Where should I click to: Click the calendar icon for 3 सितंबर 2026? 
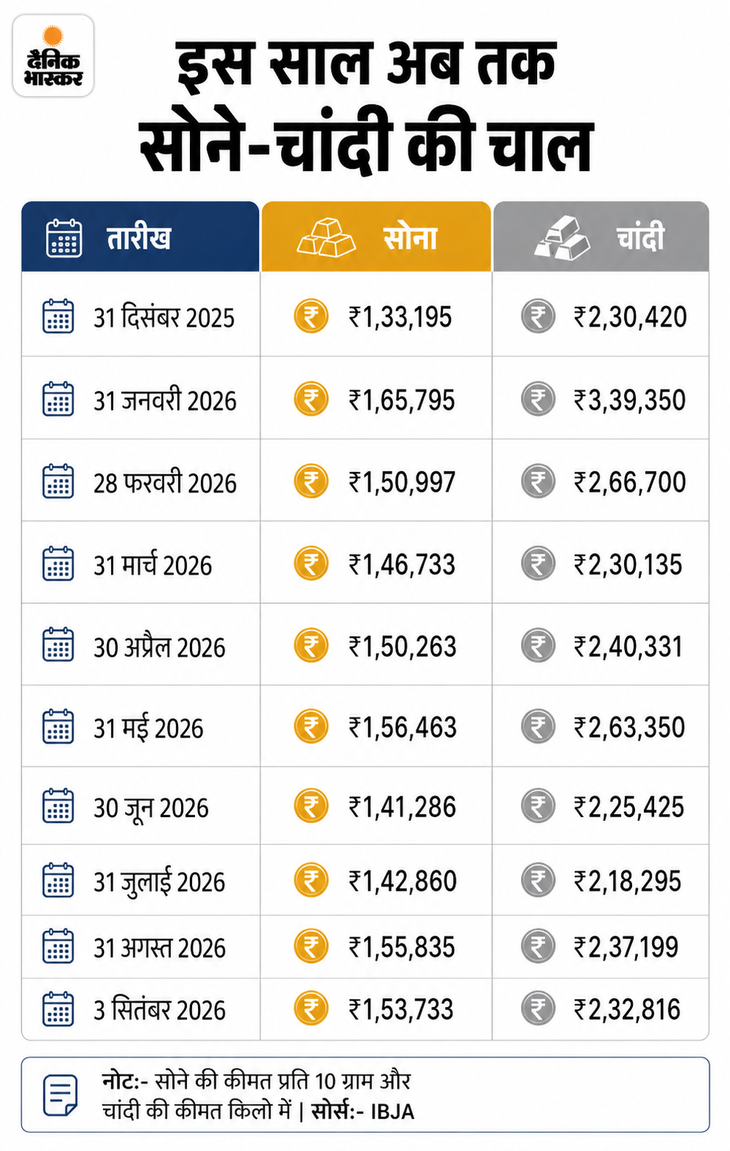click(x=58, y=1009)
